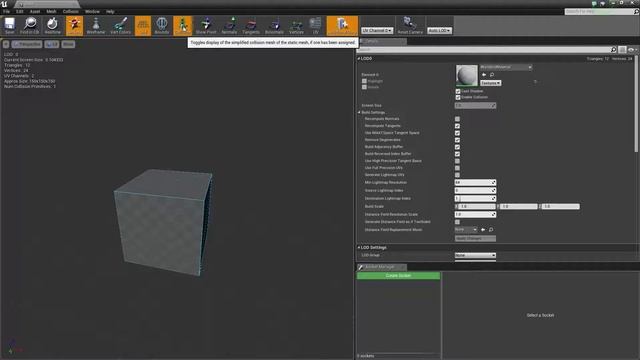Toggle Build Reversed Index Buffer checkbox
The width and height of the screenshot is (640, 360).
click(457, 154)
